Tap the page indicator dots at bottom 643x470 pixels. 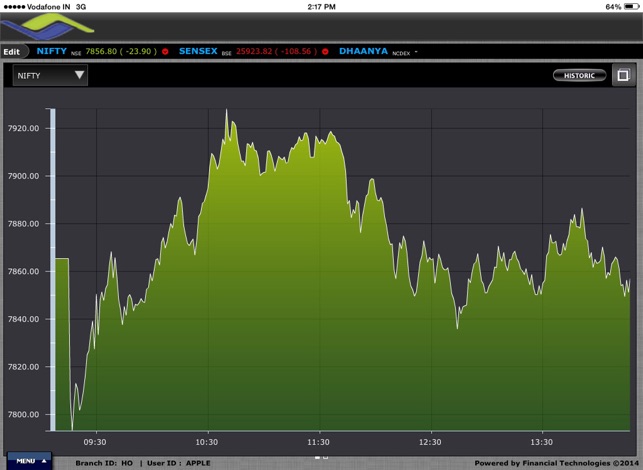(322, 457)
